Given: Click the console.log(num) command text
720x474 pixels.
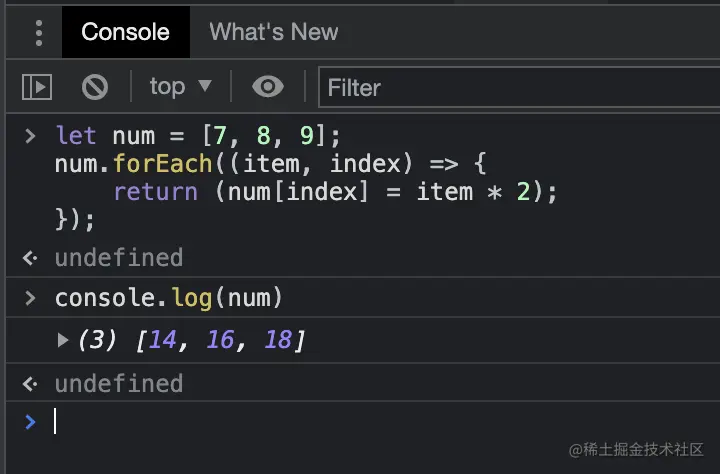Looking at the screenshot, I should click(169, 297).
